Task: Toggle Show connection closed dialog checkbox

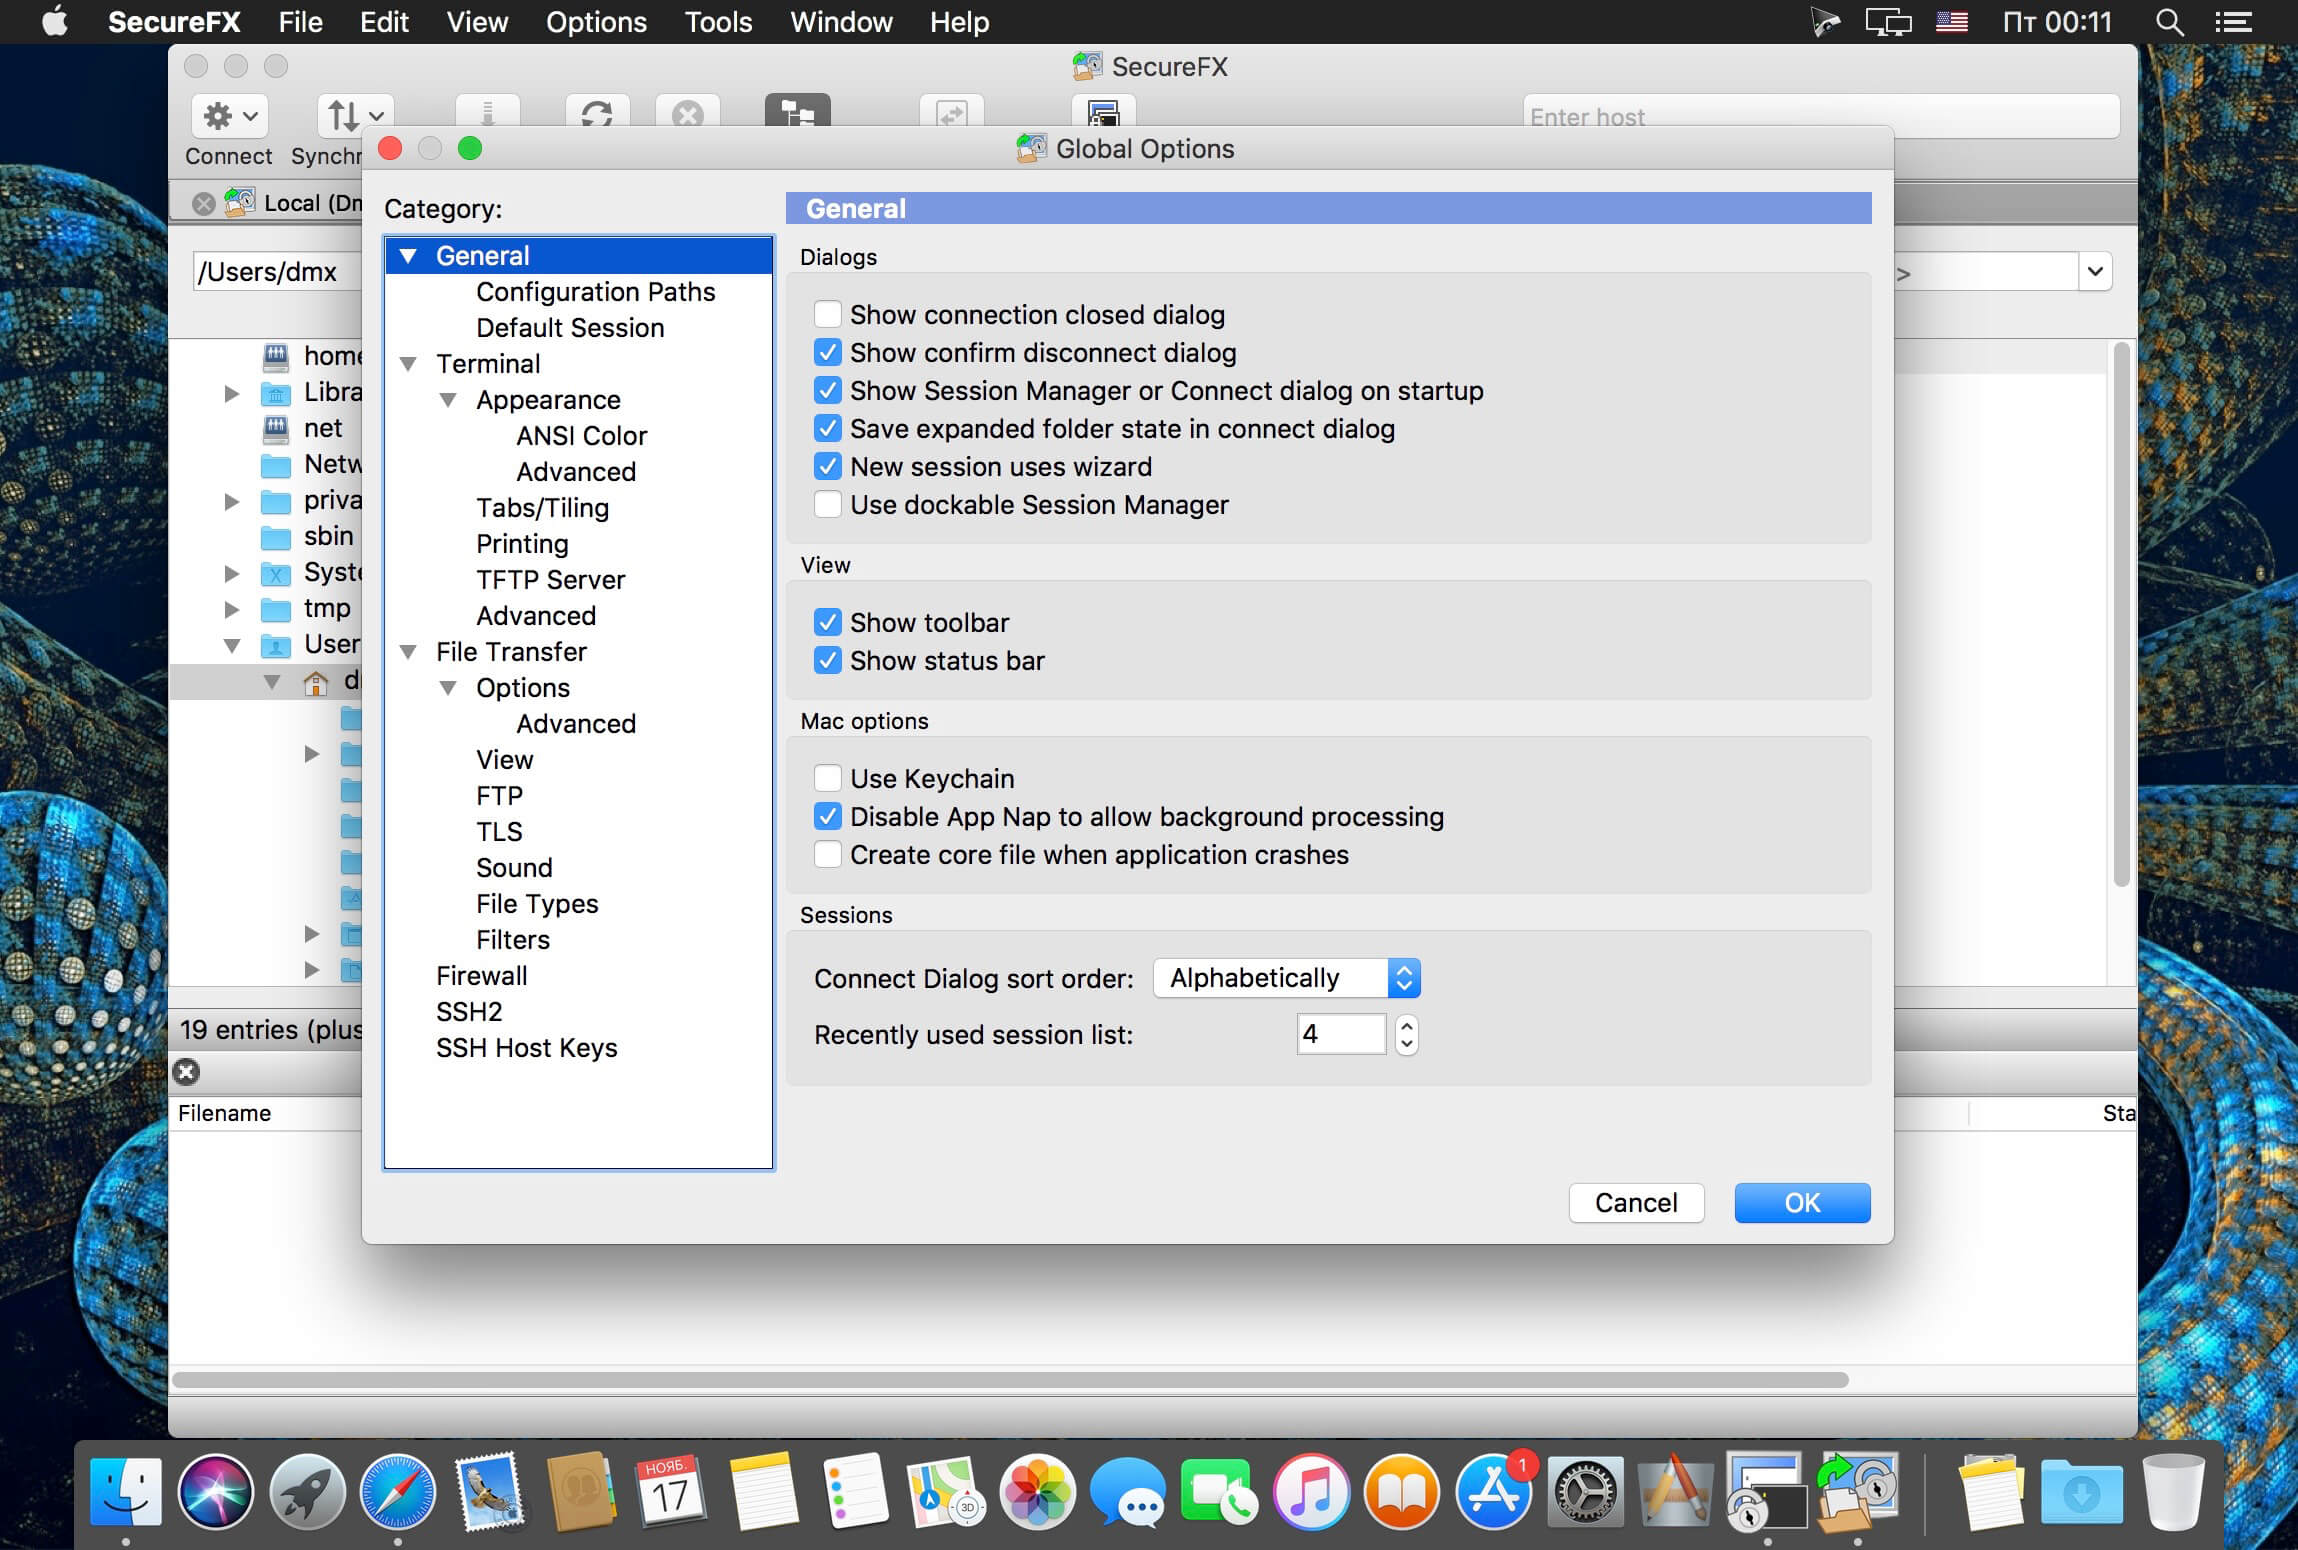Action: 827,313
